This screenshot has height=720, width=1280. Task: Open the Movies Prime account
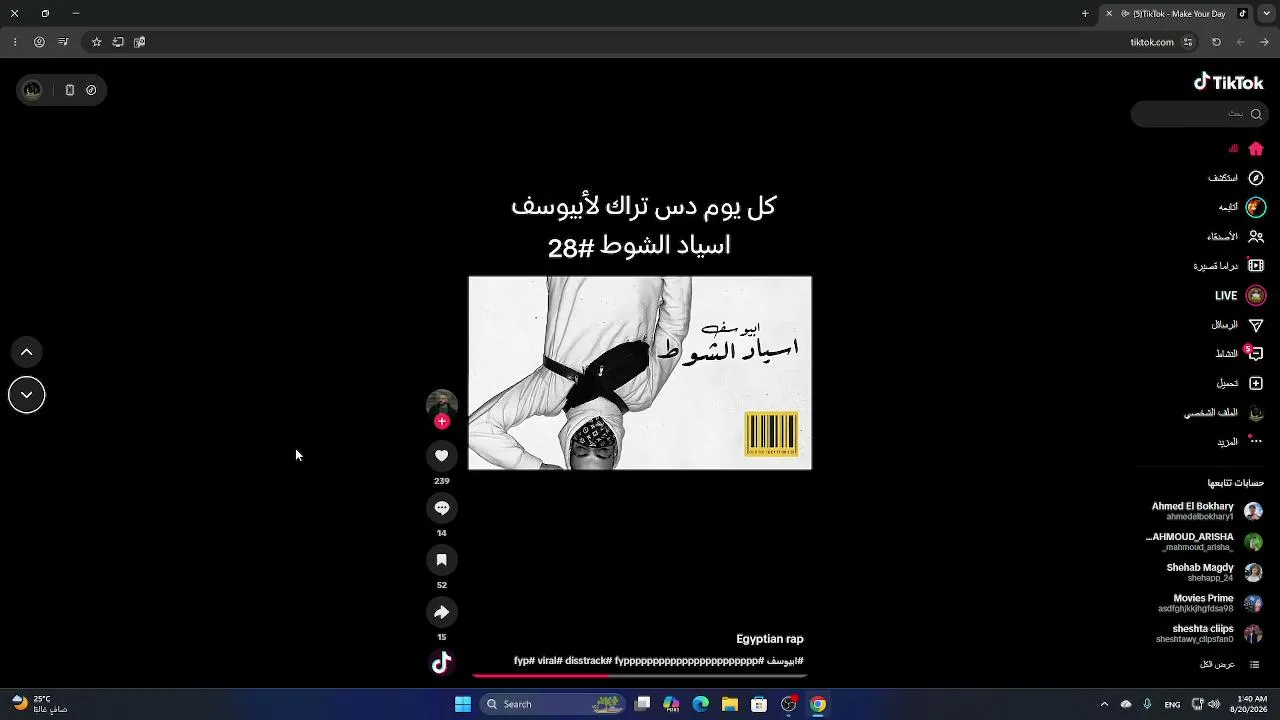click(1211, 603)
